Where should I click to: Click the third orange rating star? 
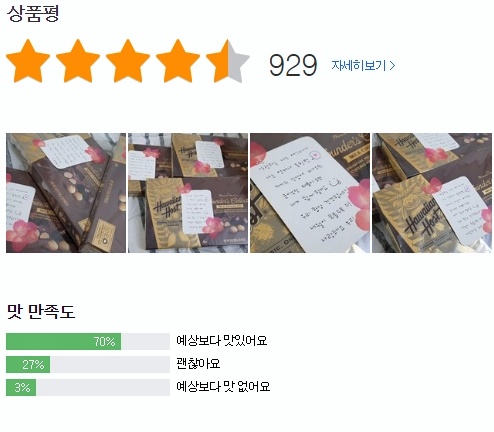[x=128, y=61]
